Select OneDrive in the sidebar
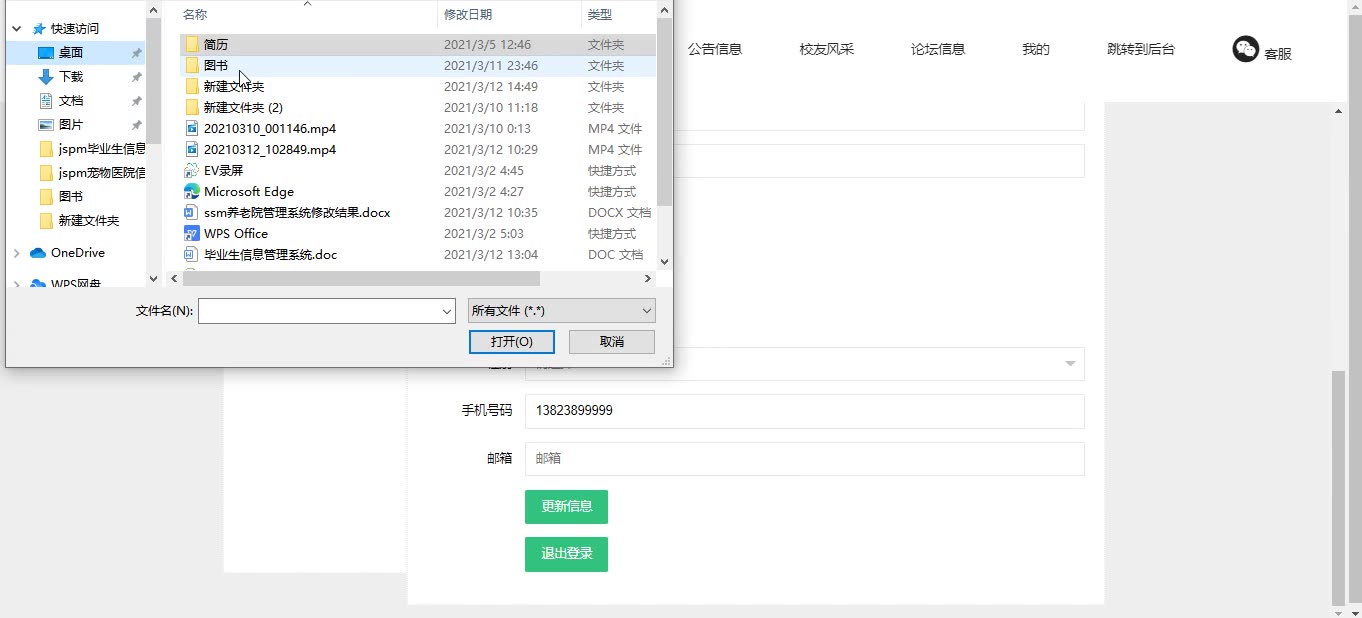 (x=77, y=252)
